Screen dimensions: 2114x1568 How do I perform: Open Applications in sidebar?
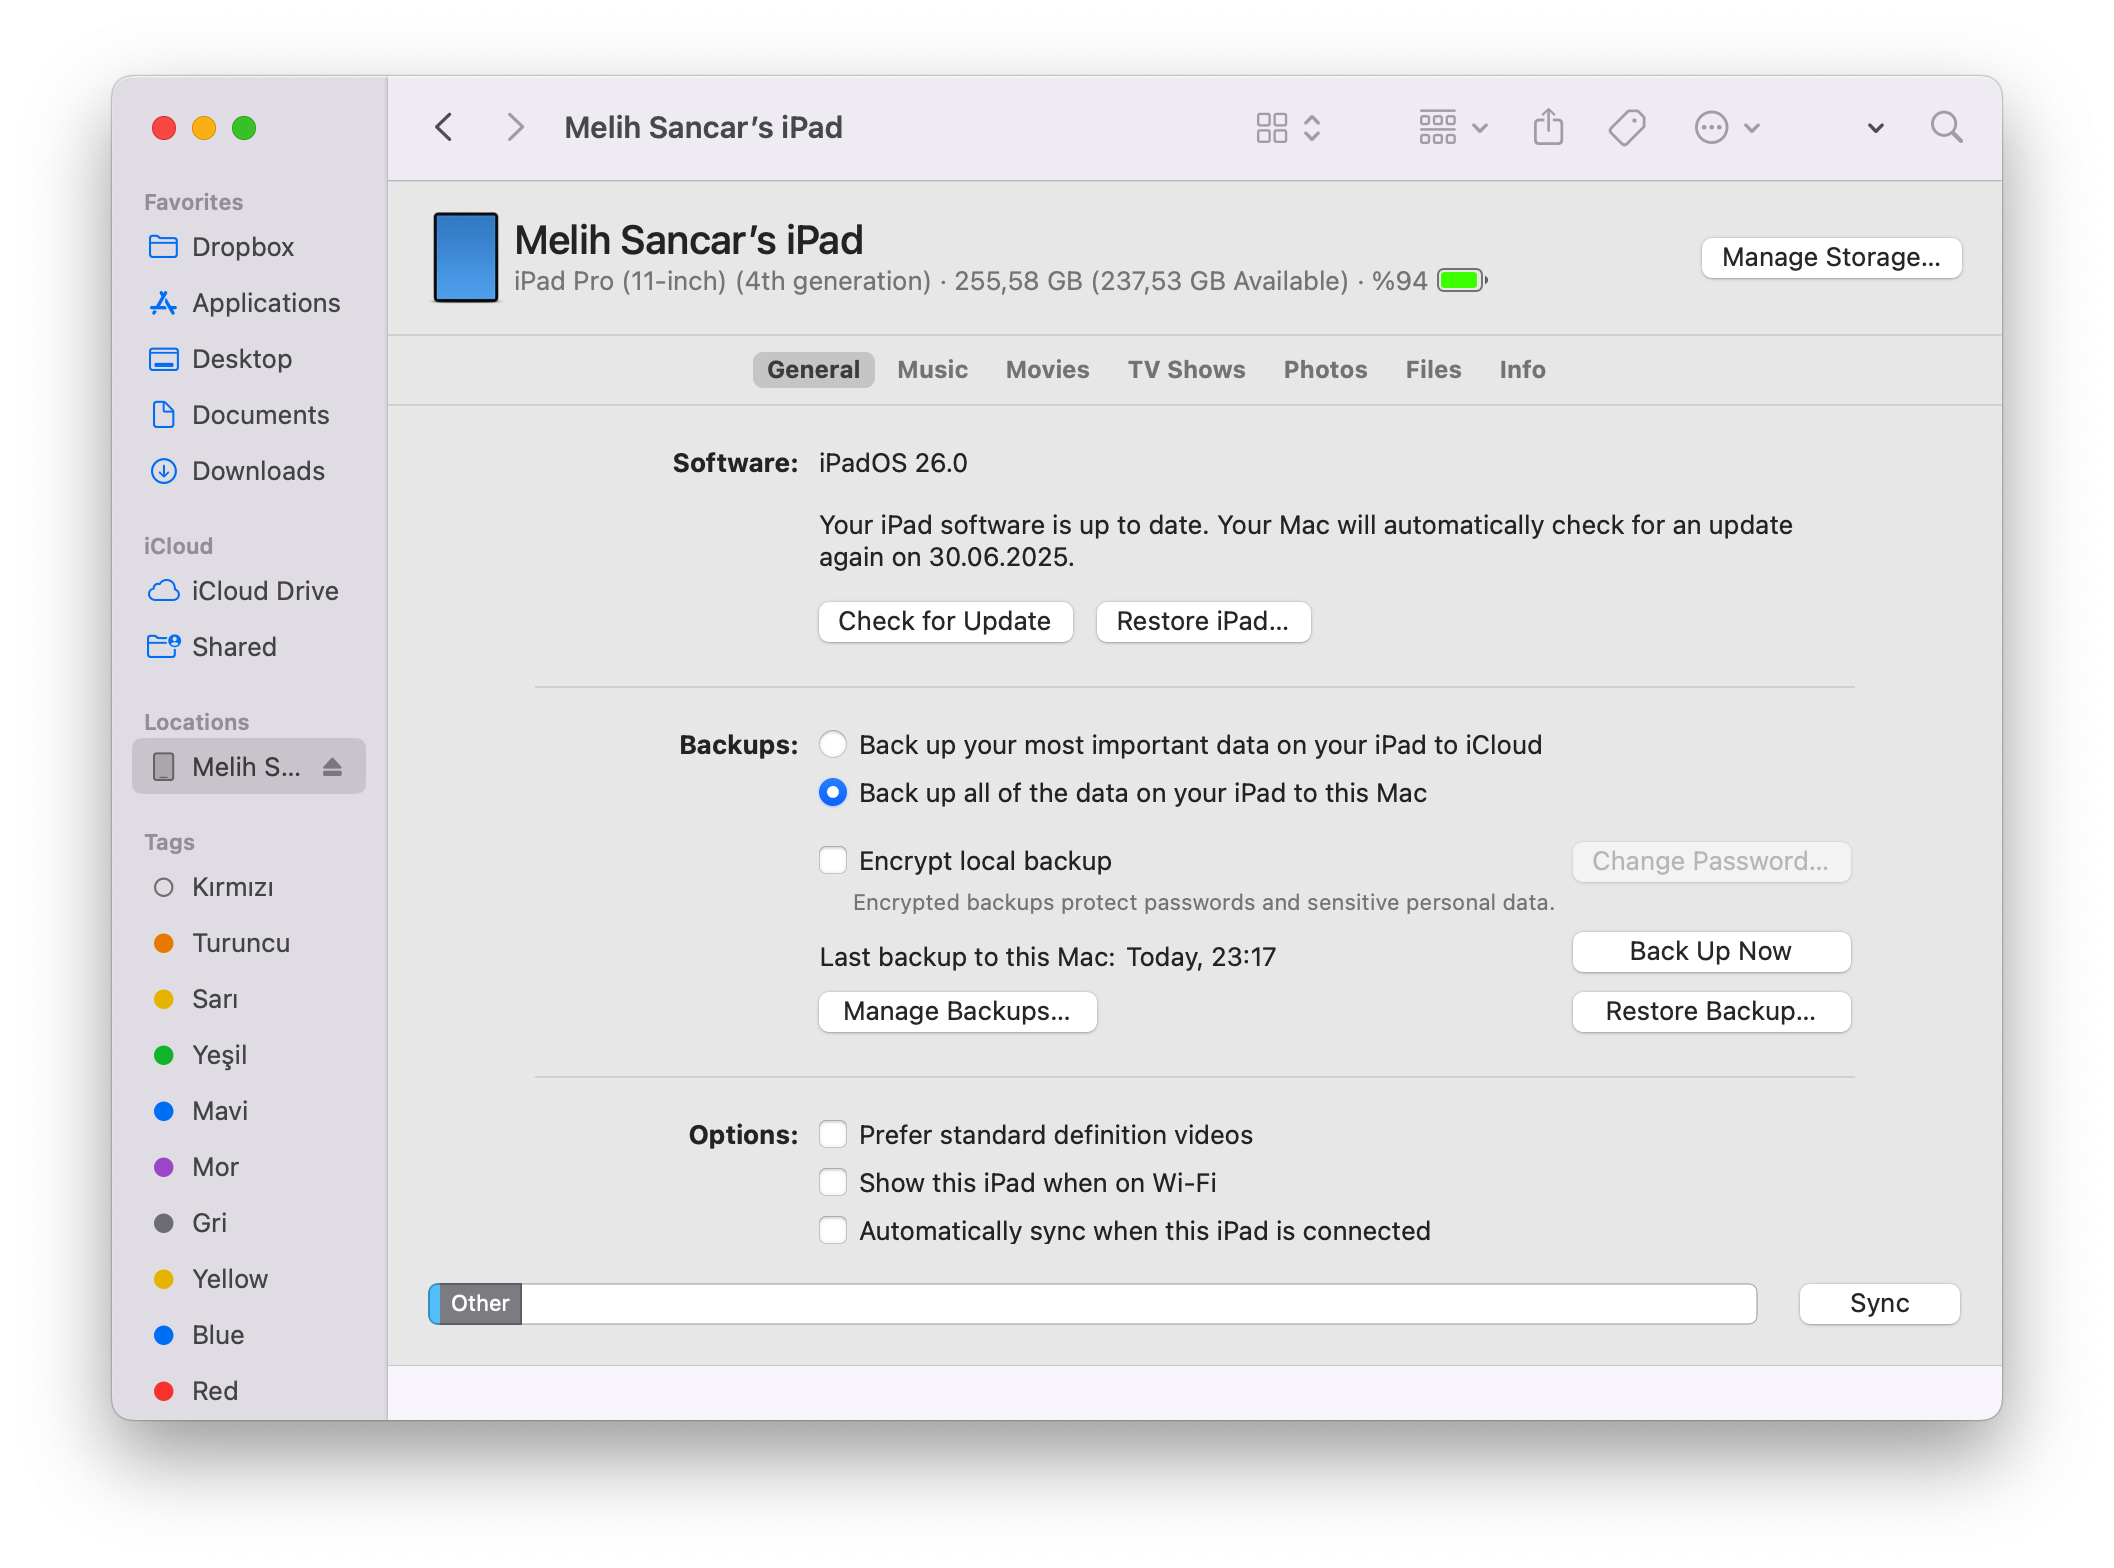pyautogui.click(x=265, y=303)
